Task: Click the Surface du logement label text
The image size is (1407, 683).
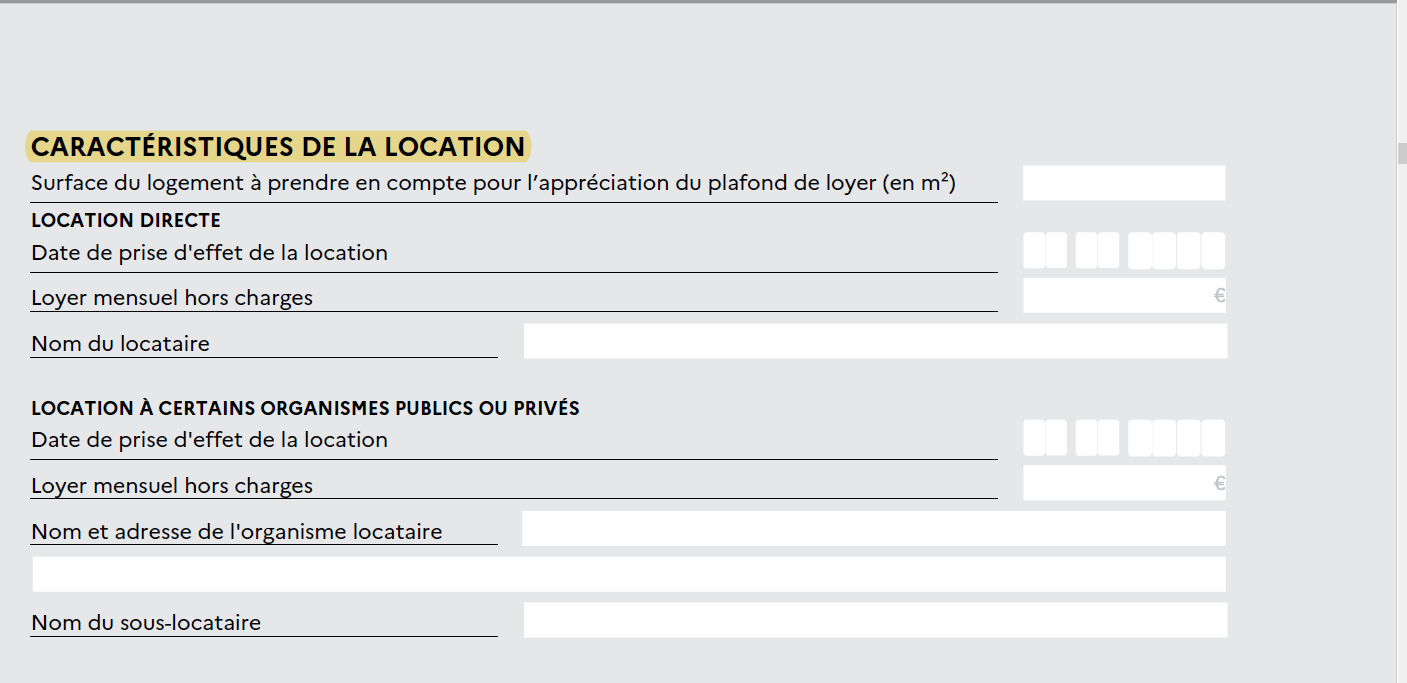Action: (x=494, y=183)
